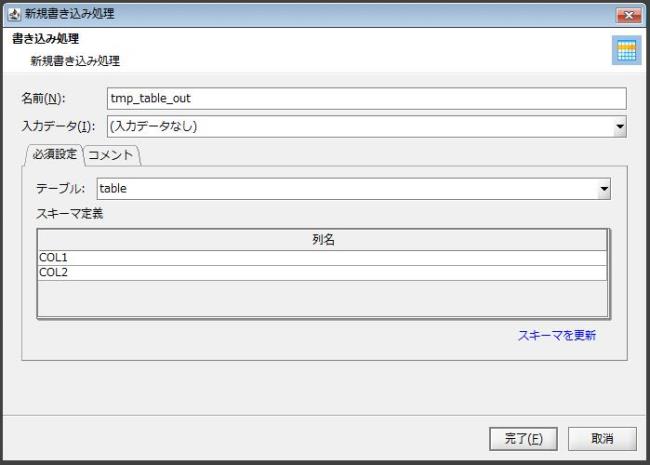Viewport: 650px width, 465px height.
Task: Click the スキーマ定義 label text
Action: (x=70, y=213)
